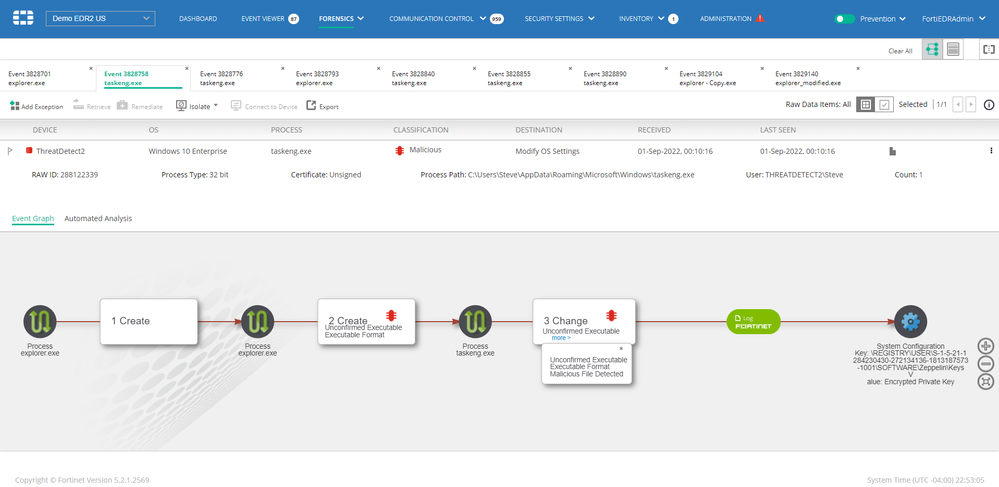Screen dimensions: 999x487
Task: Click Add Exception
Action: tap(37, 106)
